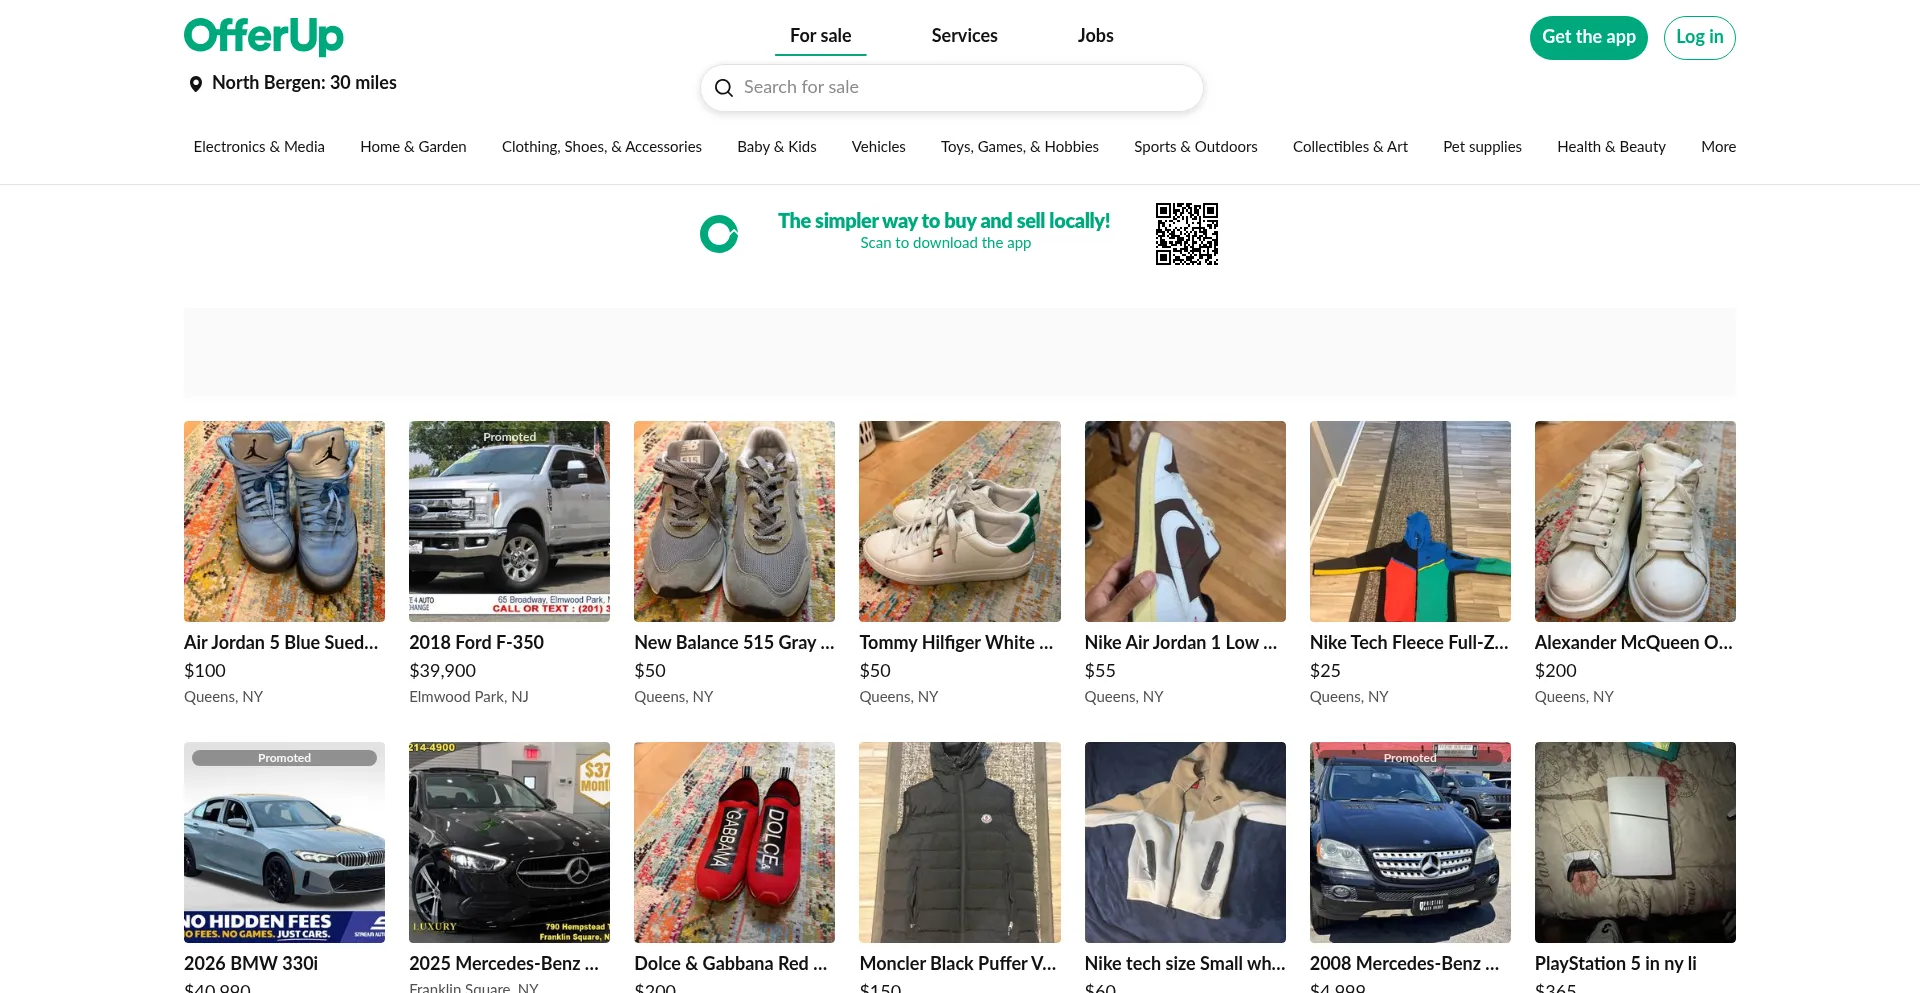Open Collectibles & Art category

coord(1350,147)
